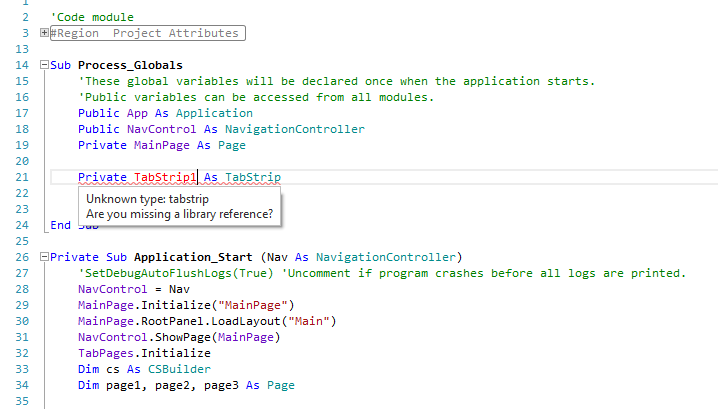Image resolution: width=718 pixels, height=409 pixels.
Task: Click line number 26 in gutter
Action: pos(22,257)
